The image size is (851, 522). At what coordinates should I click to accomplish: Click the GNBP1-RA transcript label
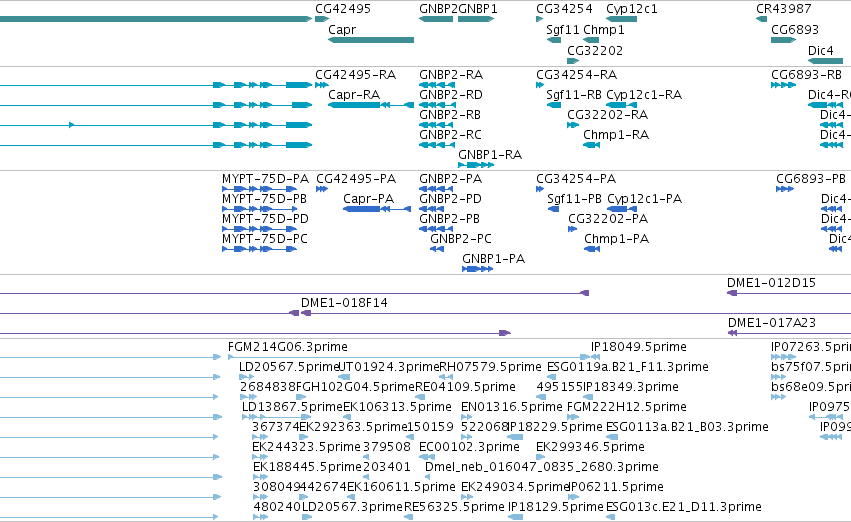(490, 155)
